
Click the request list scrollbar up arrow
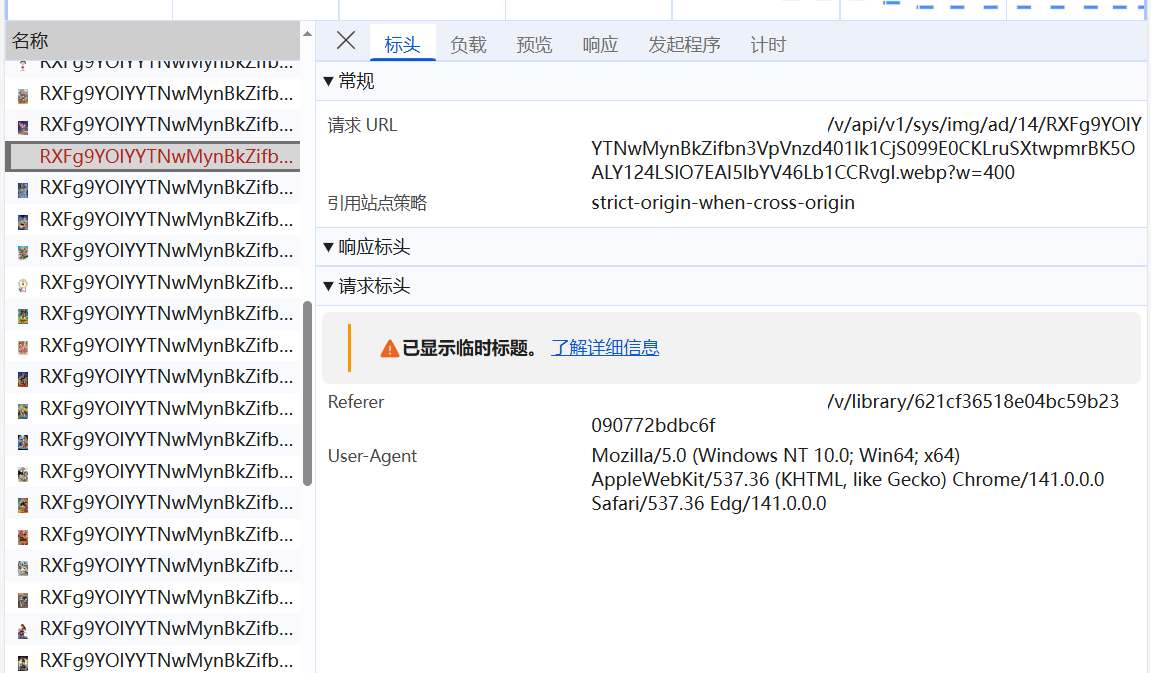coord(308,34)
